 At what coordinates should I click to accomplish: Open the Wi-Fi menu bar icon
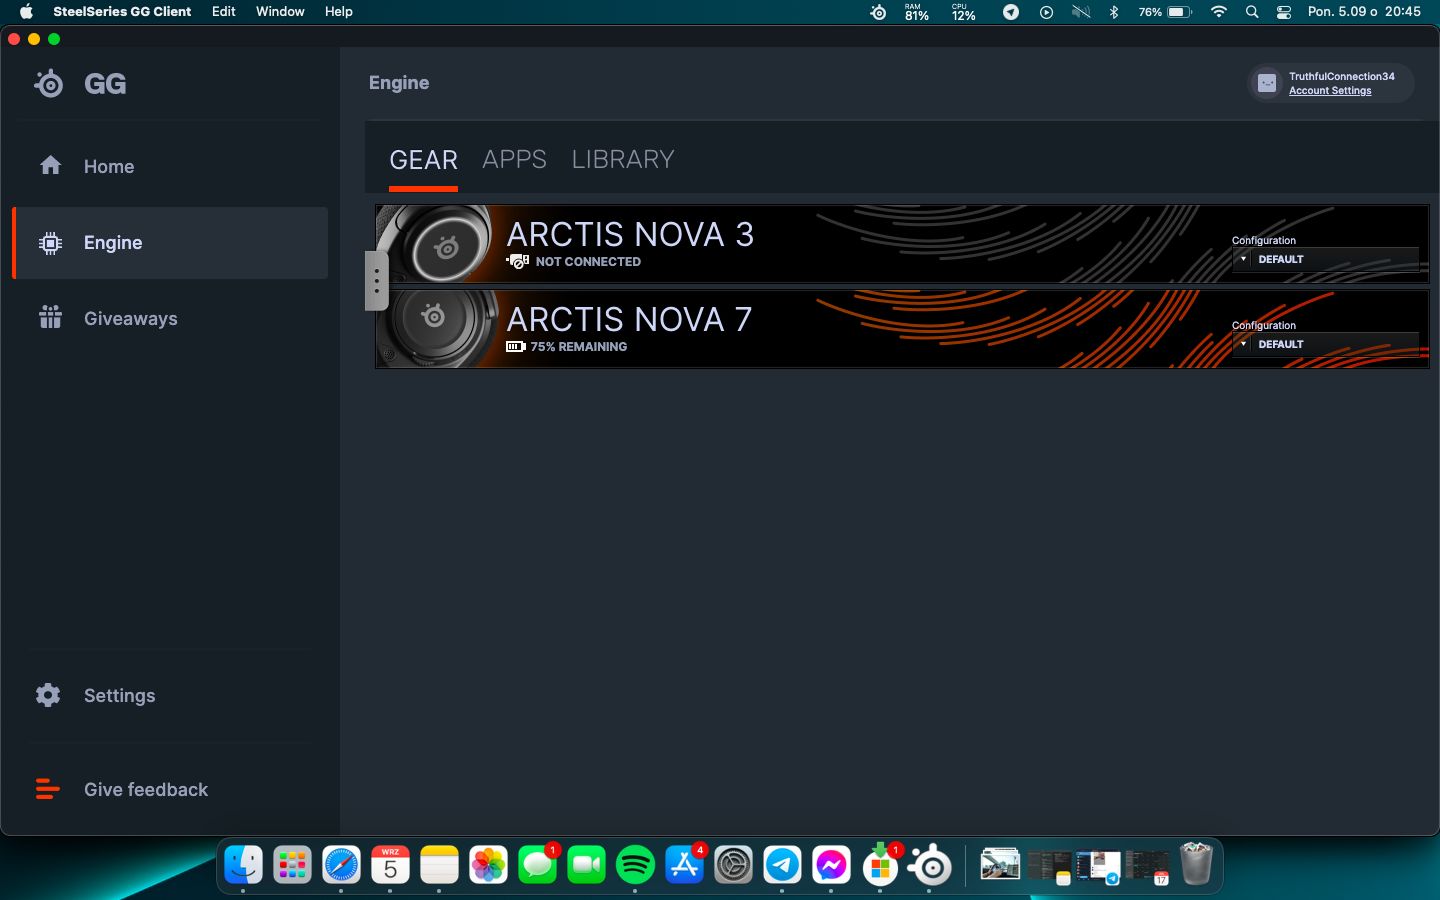click(x=1219, y=12)
